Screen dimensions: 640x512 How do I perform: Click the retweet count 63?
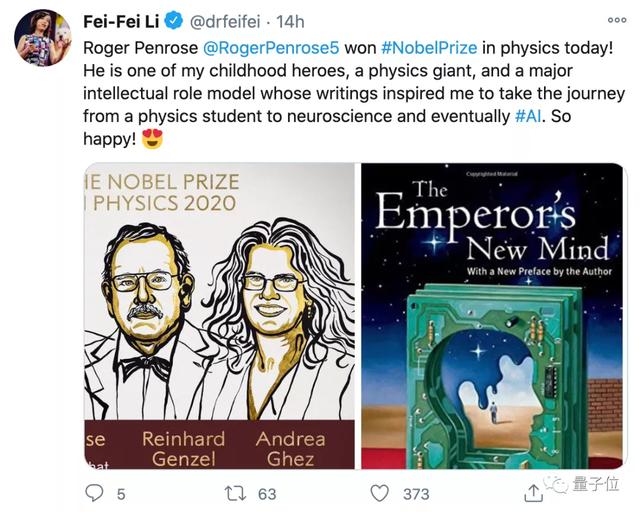pos(266,493)
